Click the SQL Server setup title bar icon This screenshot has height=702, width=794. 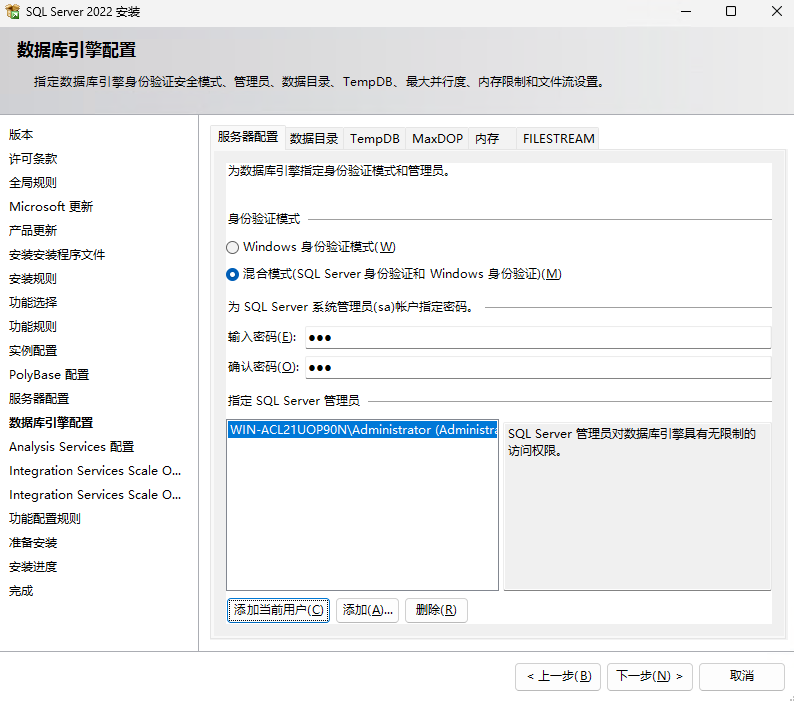coord(12,11)
